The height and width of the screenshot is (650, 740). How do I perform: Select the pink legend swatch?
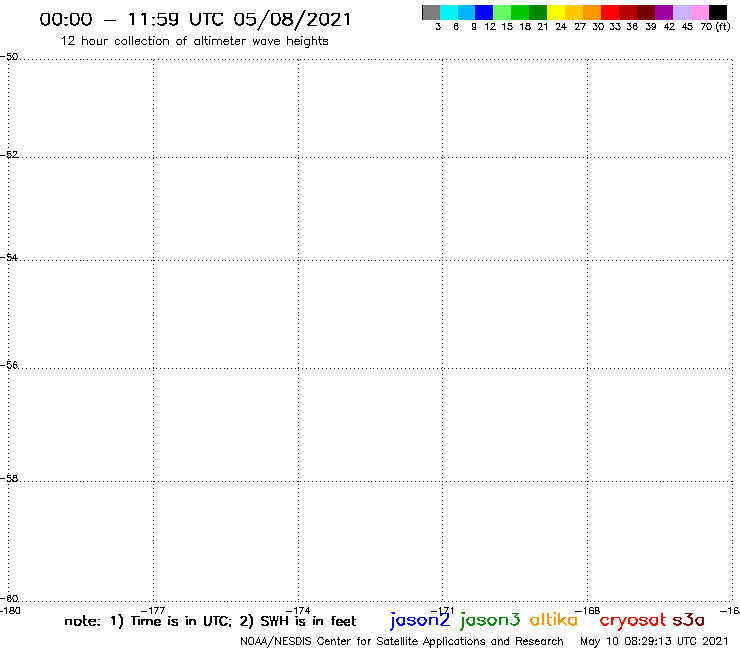[700, 12]
